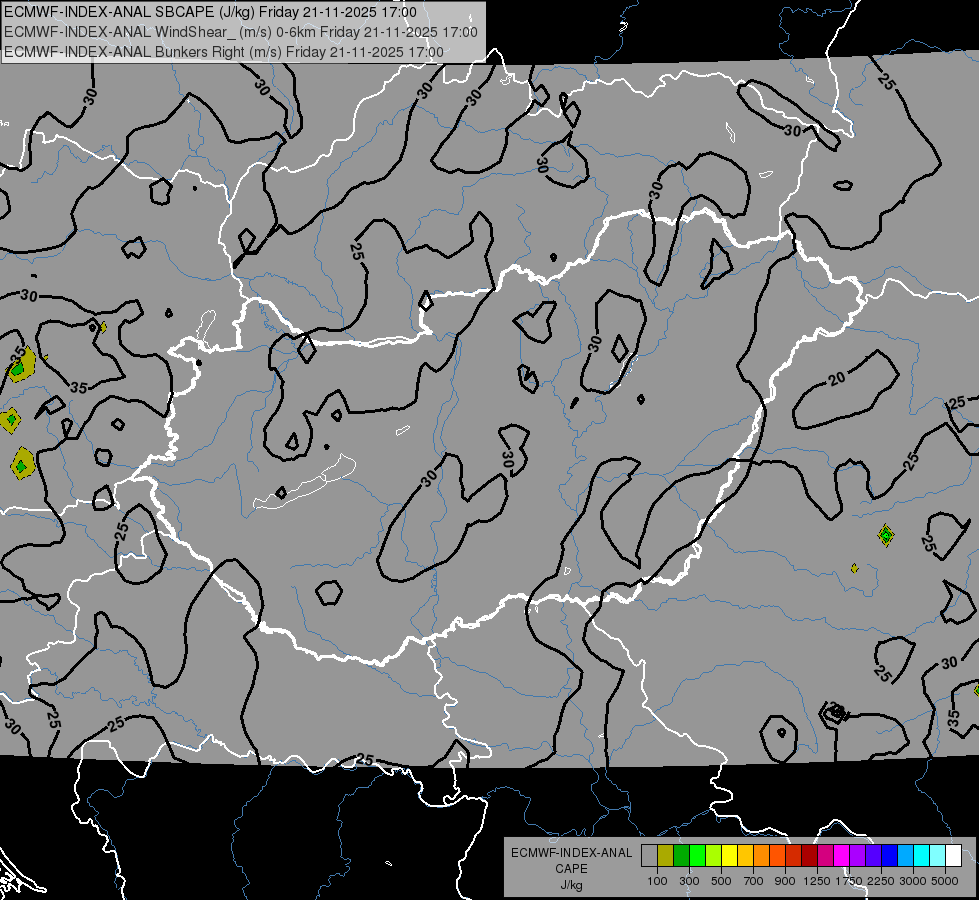Click the 2250 legend value
Screen dimensions: 979x900
coord(881,881)
